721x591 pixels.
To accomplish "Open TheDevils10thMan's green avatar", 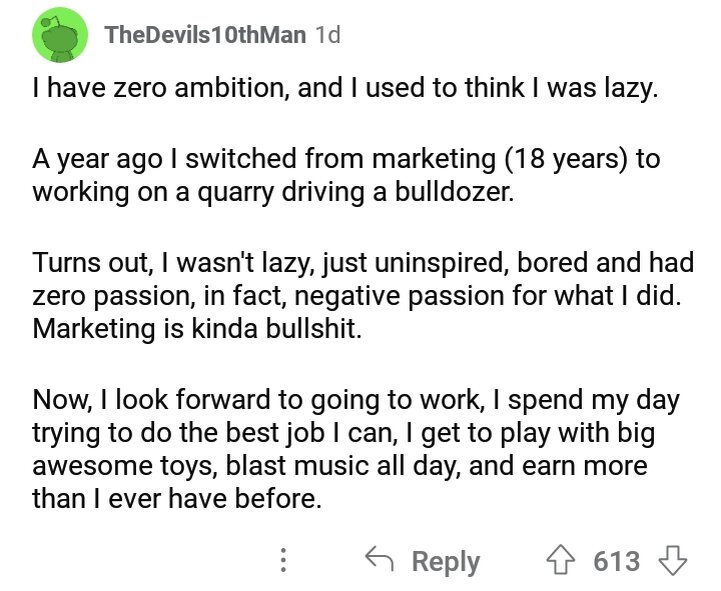I will click(60, 35).
